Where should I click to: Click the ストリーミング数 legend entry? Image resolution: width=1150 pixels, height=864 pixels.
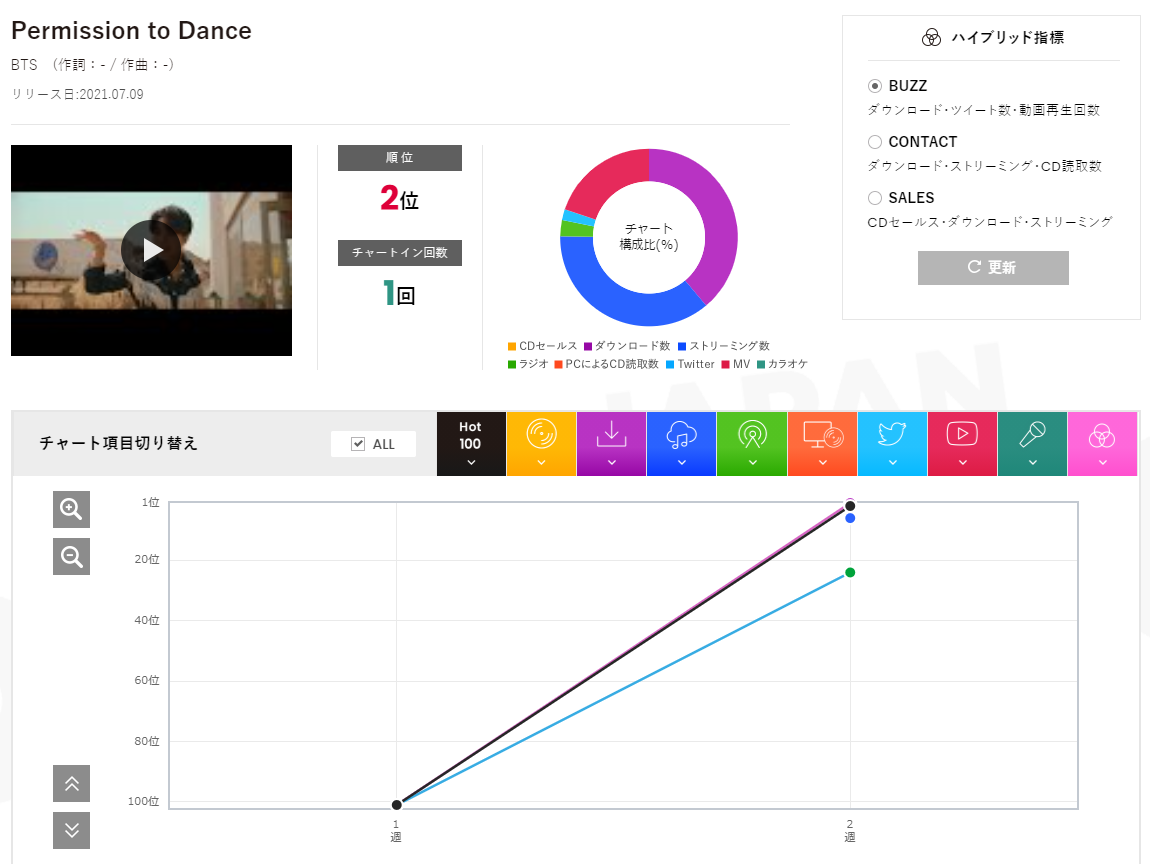pos(724,346)
